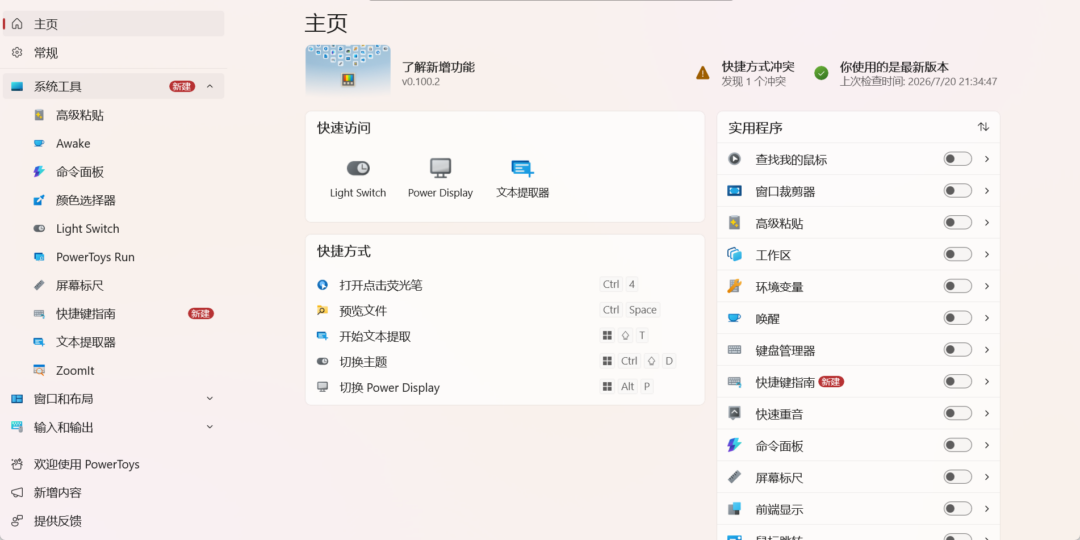
Task: Click the 前端显示 icon in the utilities list
Action: 734,509
